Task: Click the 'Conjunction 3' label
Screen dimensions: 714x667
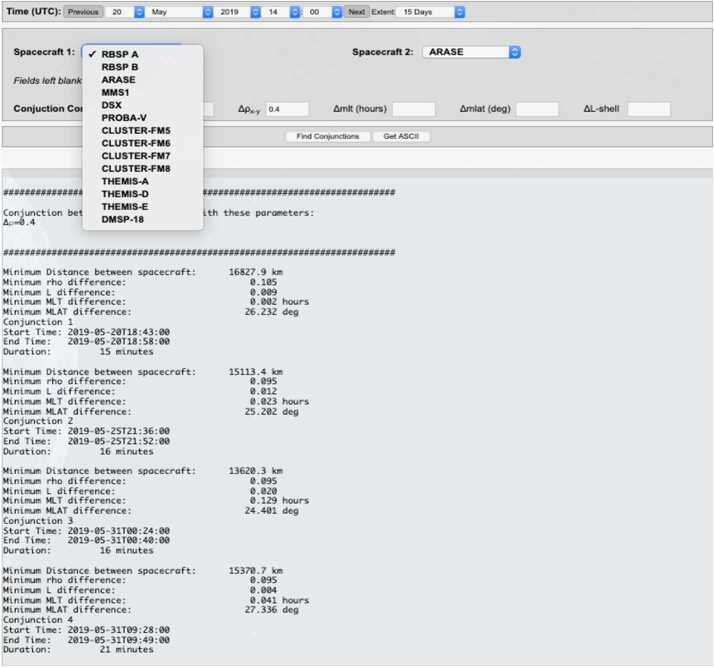Action: [x=38, y=521]
